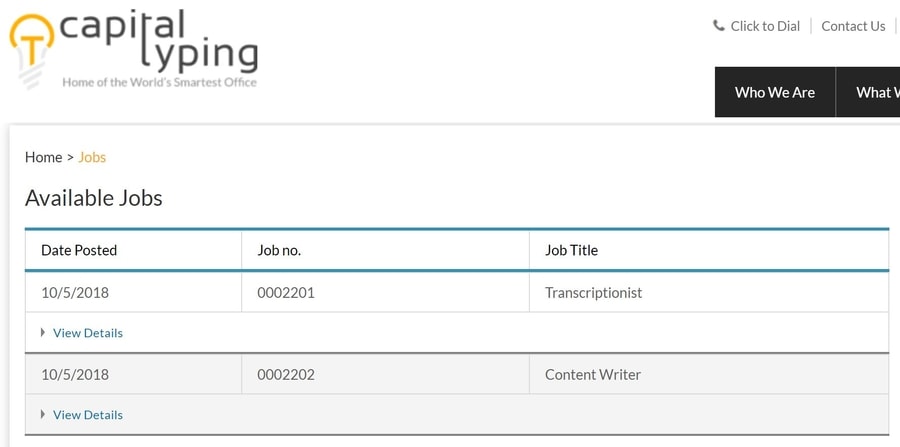Select job number 0002202 cell
The width and height of the screenshot is (900, 447).
coord(385,375)
